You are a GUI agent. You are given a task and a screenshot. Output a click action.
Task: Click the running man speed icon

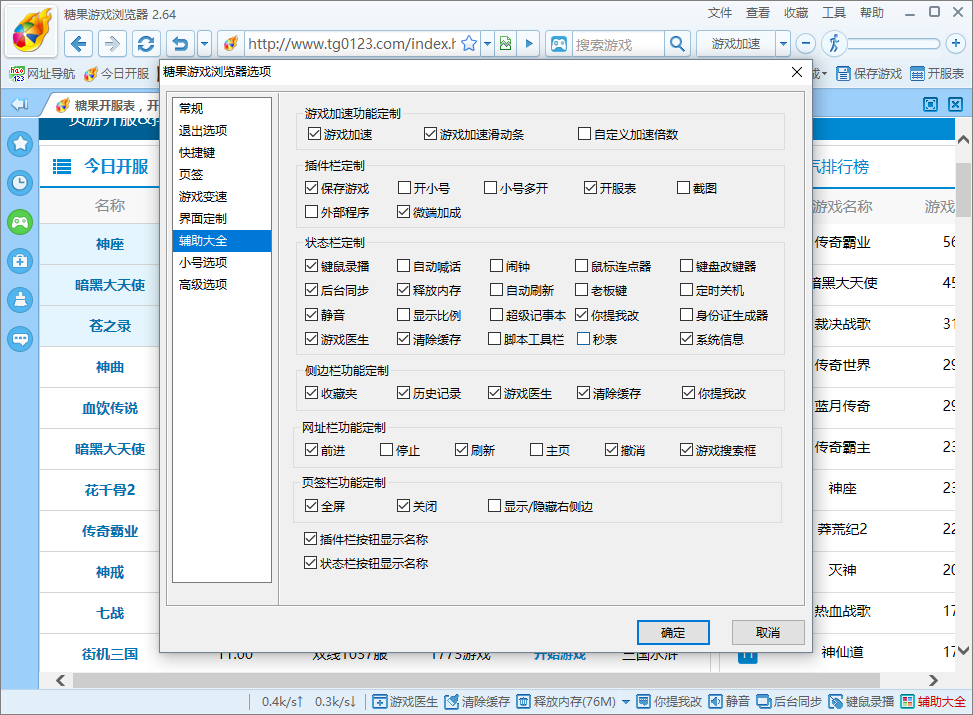click(x=834, y=43)
